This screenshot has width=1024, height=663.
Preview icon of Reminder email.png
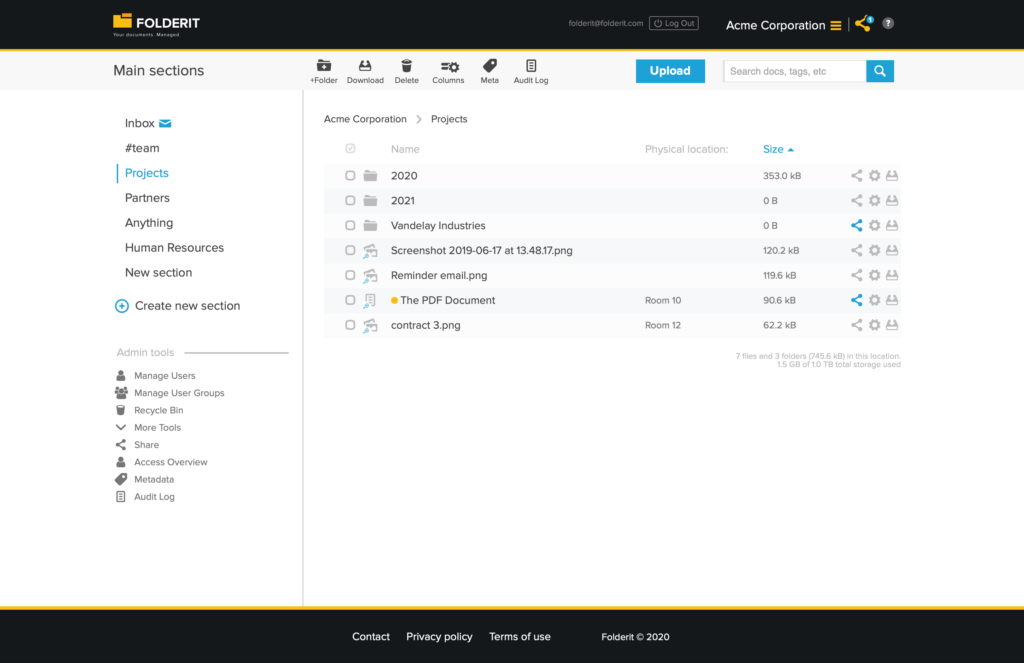point(370,276)
